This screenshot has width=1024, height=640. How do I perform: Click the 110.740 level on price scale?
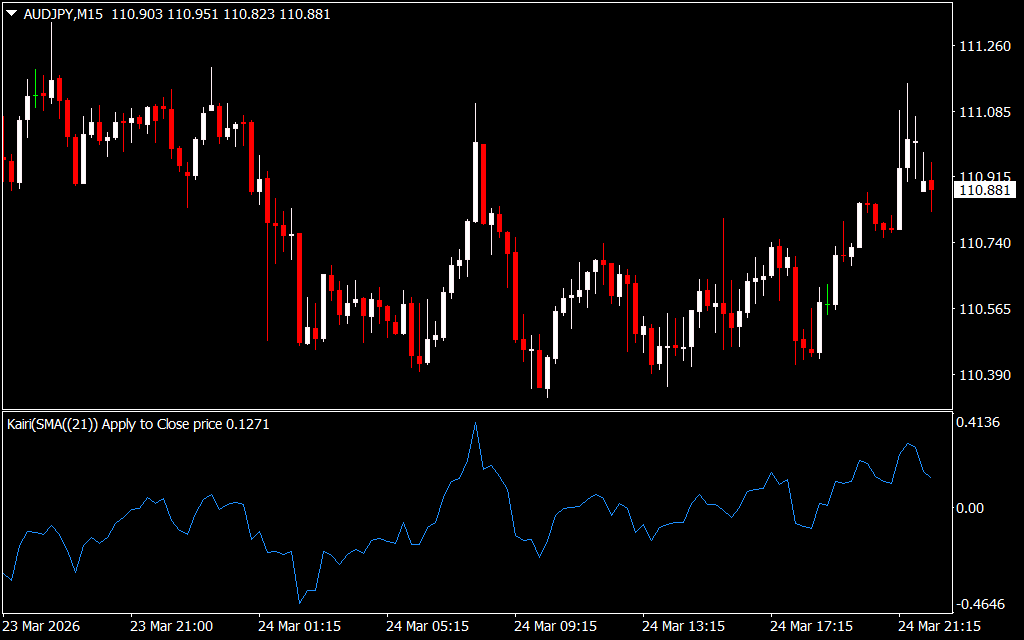click(x=984, y=244)
